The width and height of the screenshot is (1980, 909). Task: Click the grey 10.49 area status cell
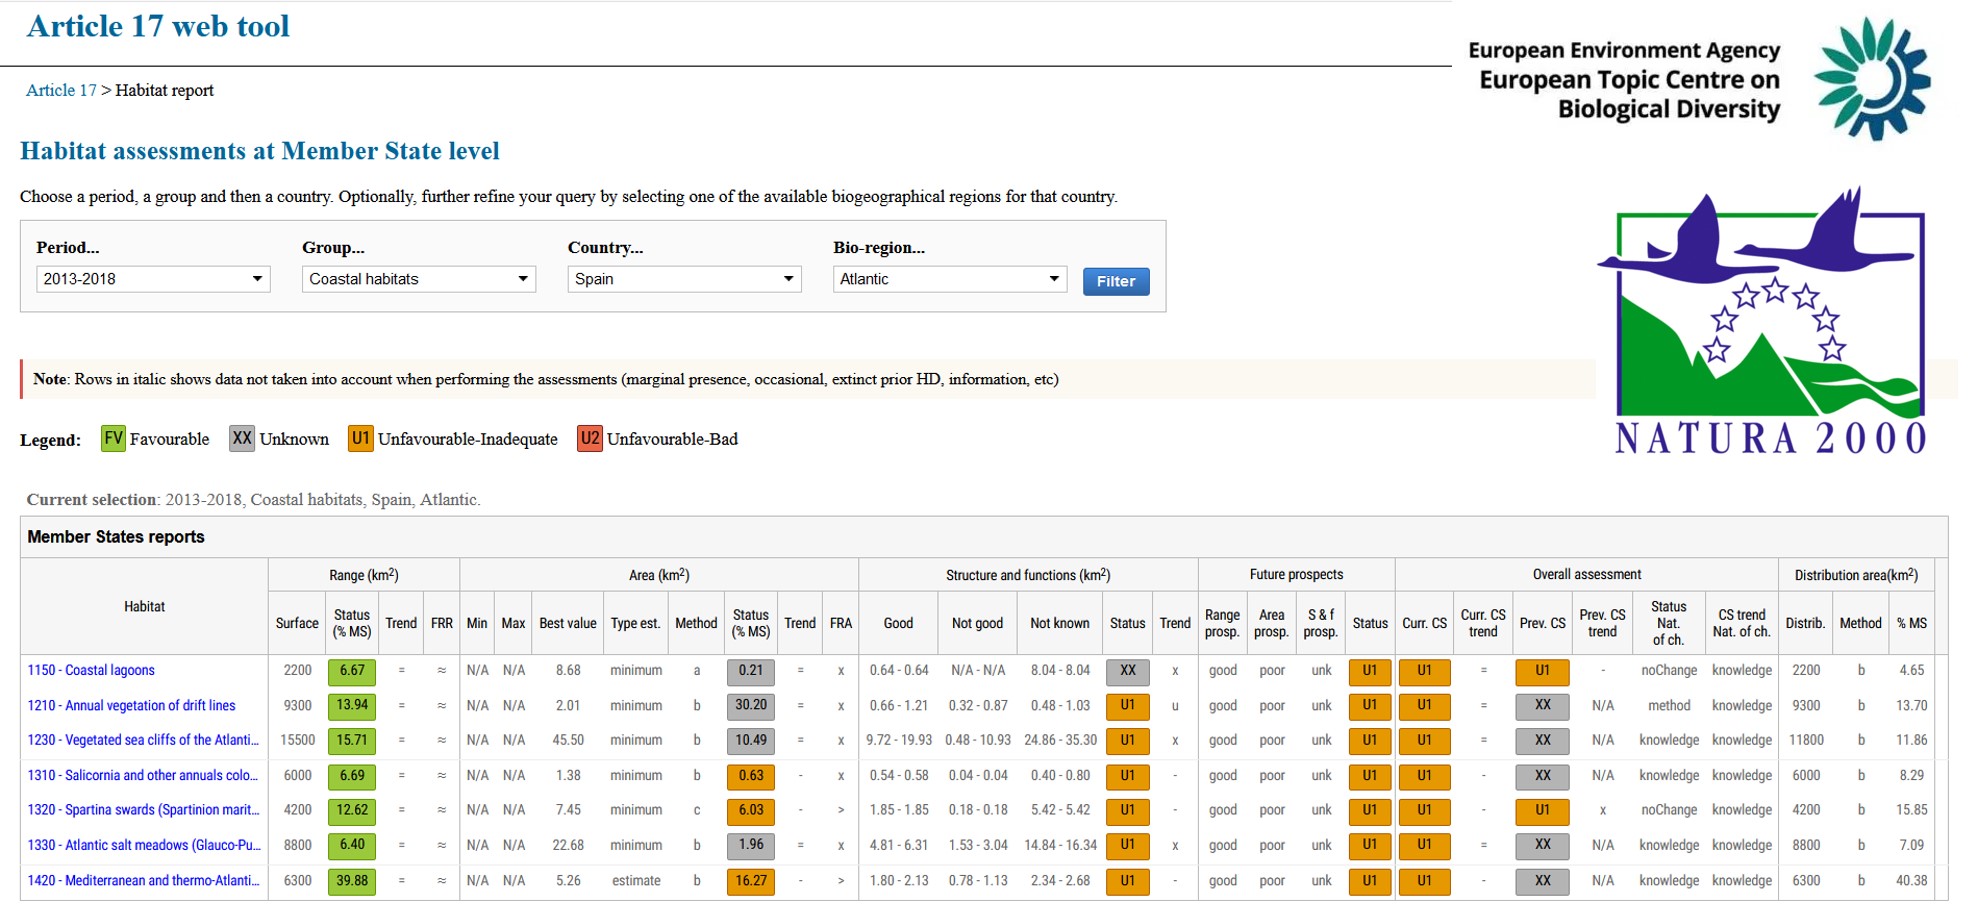point(751,741)
